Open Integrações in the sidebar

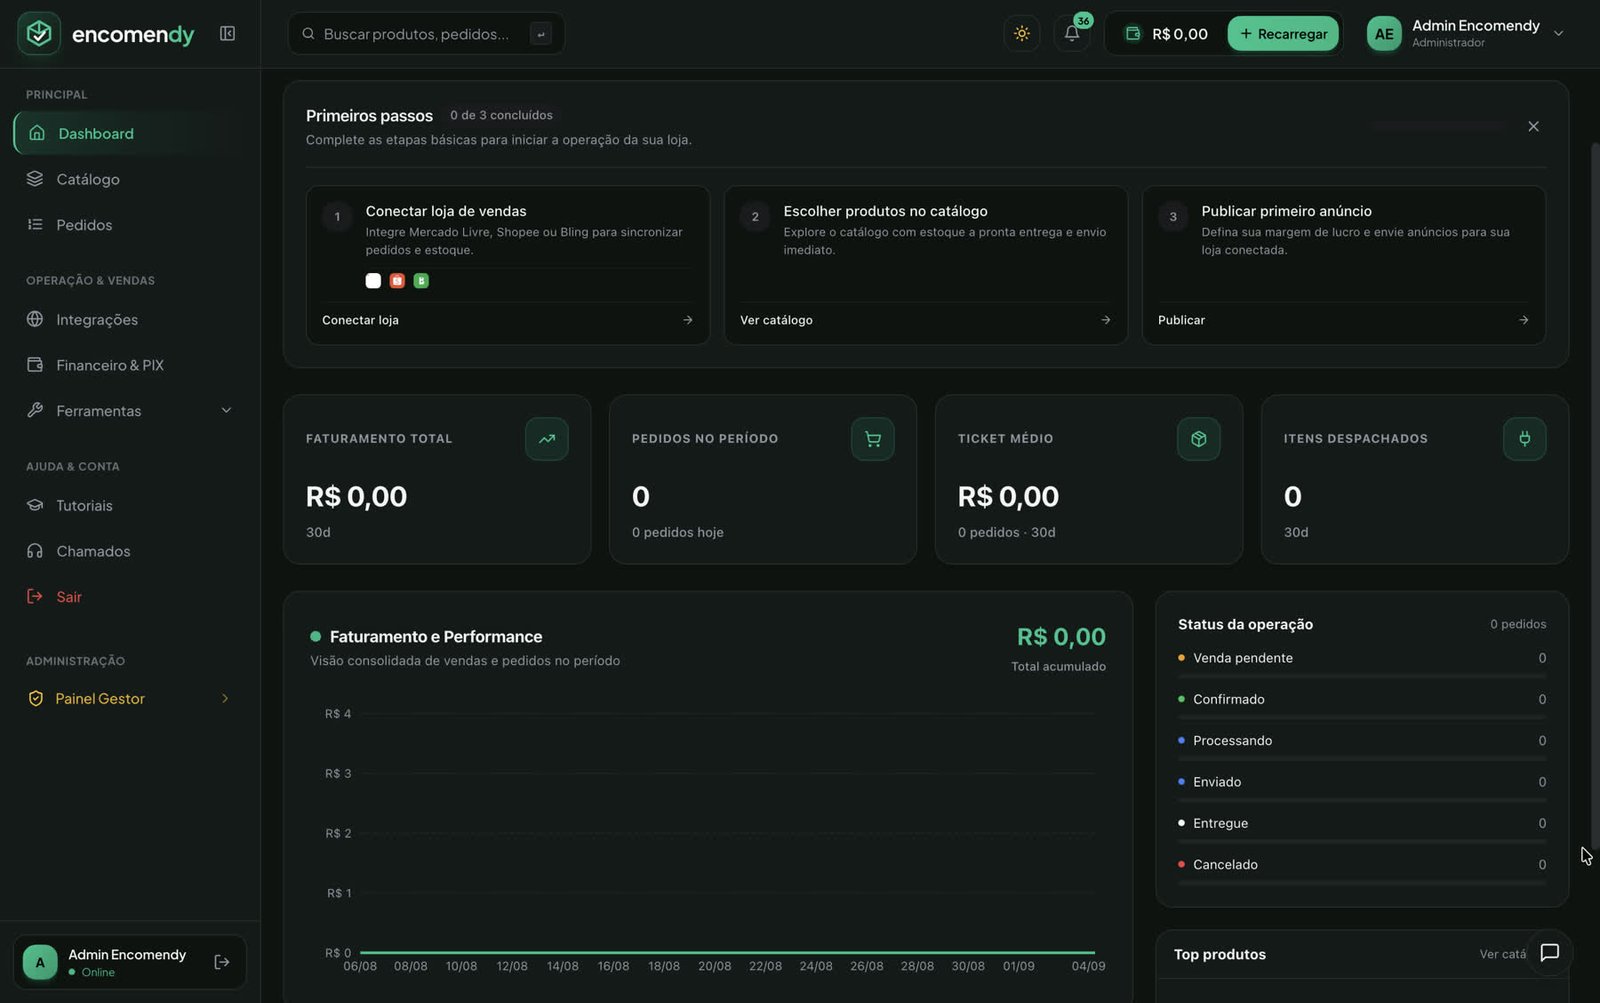[x=130, y=320]
